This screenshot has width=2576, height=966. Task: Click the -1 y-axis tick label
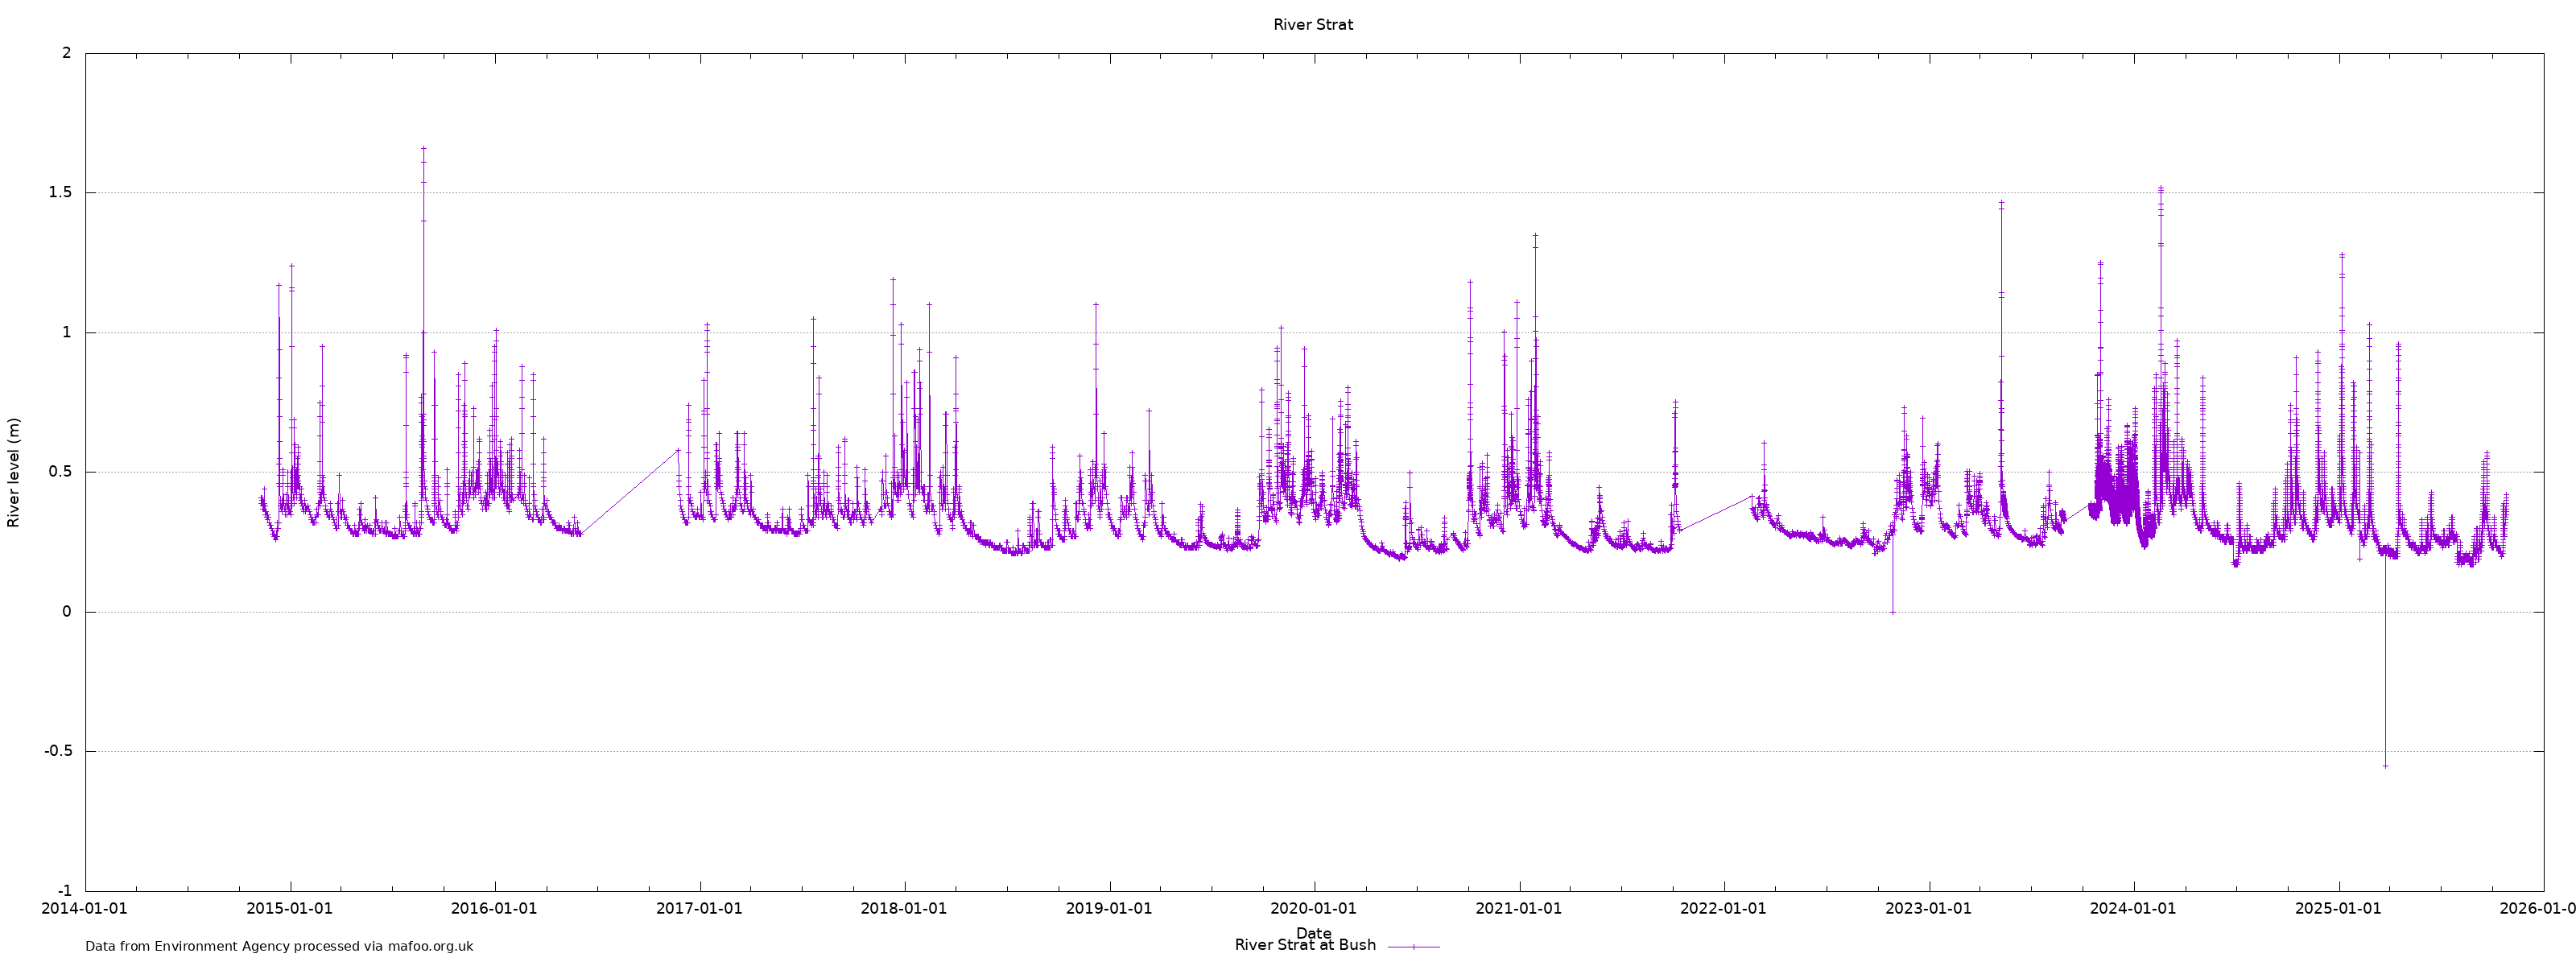[64, 891]
